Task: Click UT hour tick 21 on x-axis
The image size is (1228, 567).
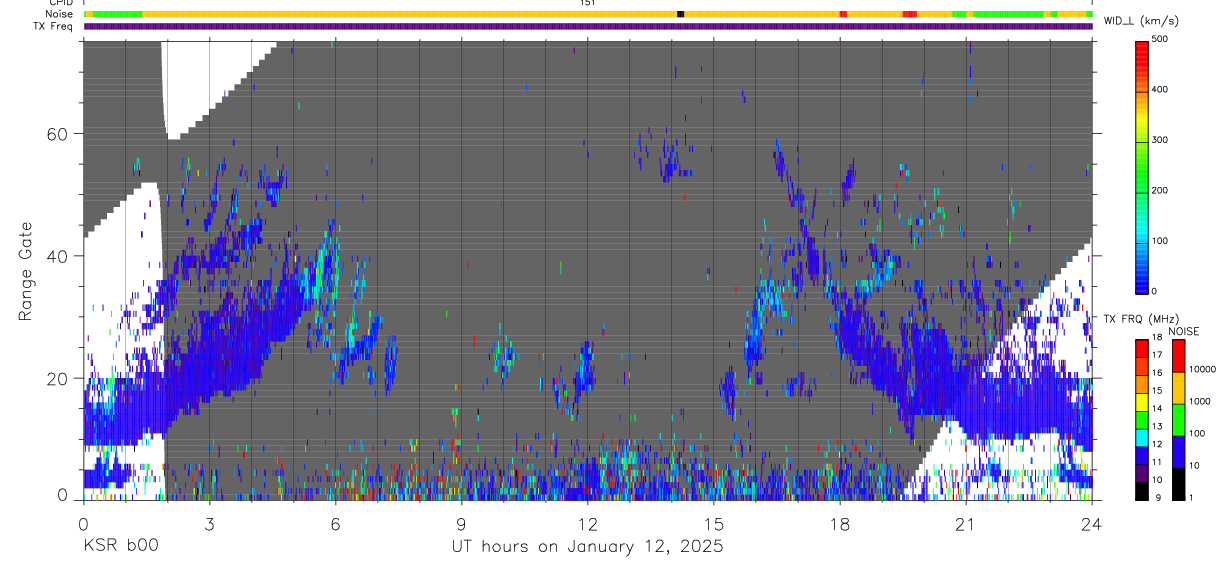Action: tap(966, 523)
